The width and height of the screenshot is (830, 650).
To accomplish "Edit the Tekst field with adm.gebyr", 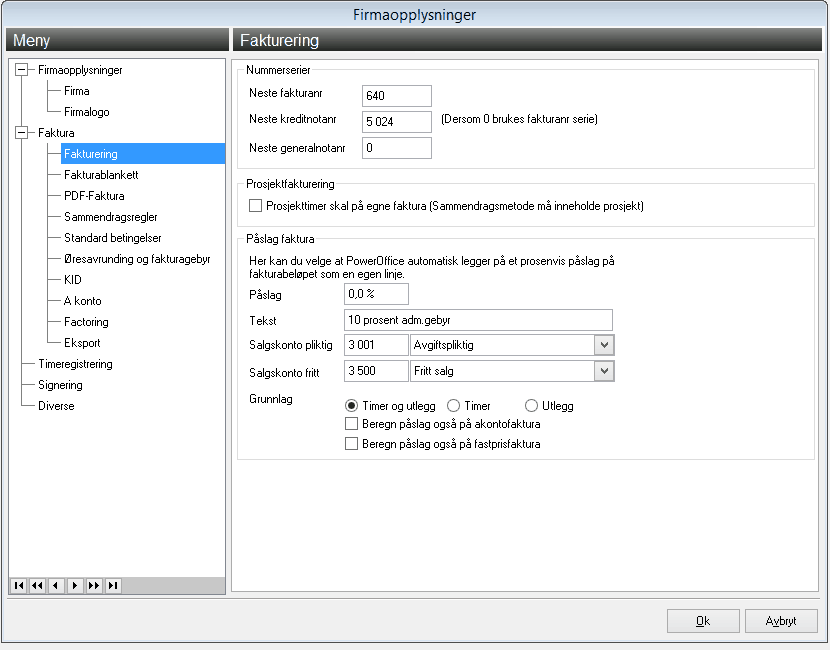I will 479,320.
